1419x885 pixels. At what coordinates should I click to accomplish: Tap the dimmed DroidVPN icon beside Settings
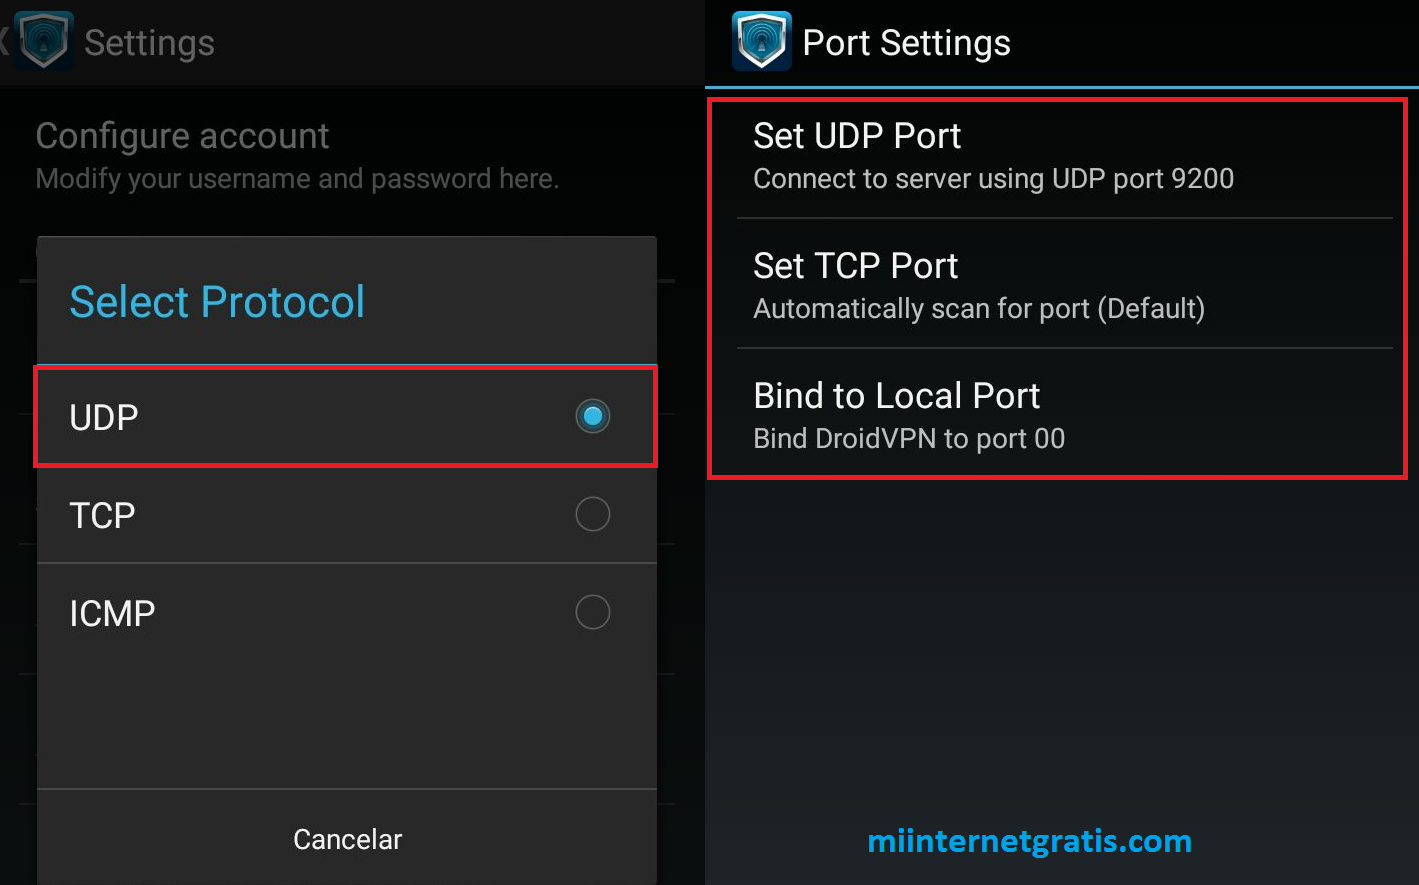[44, 42]
